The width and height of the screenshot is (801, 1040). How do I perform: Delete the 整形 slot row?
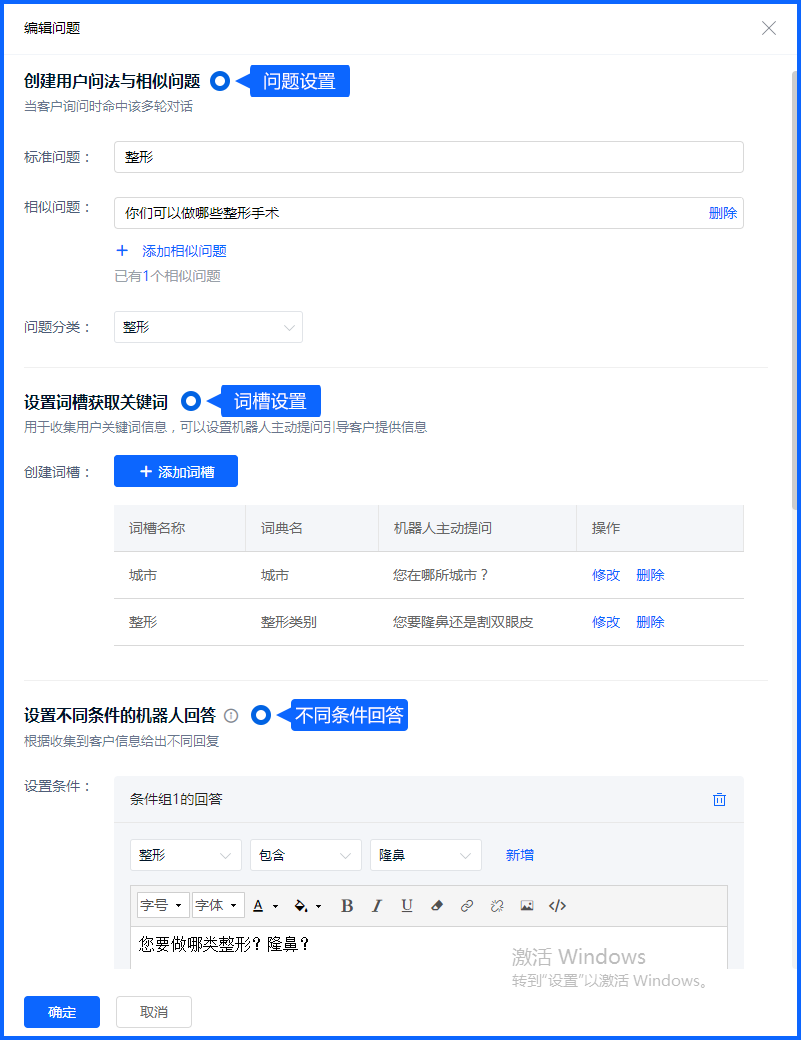(650, 622)
